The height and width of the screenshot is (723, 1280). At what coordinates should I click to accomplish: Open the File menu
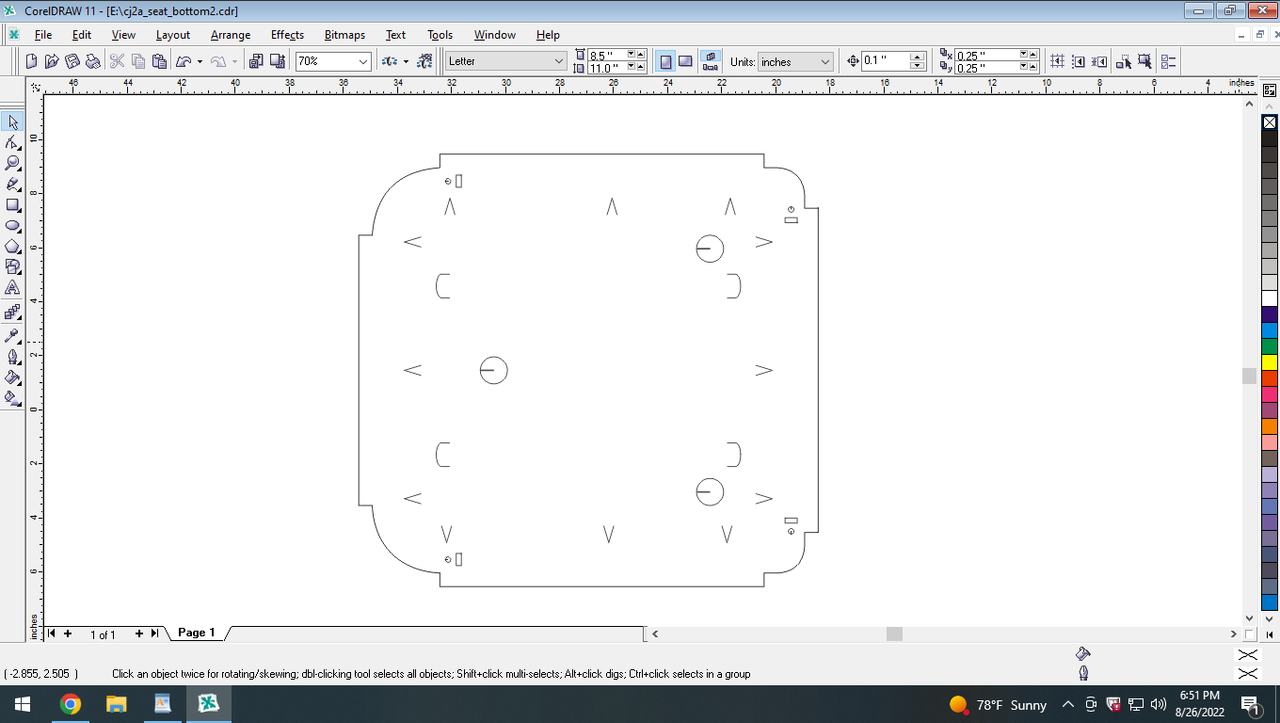point(43,34)
